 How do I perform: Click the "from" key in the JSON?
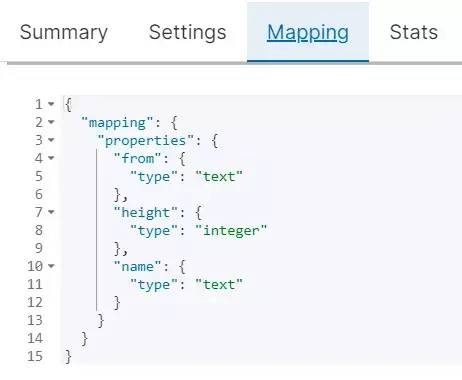[137, 159]
